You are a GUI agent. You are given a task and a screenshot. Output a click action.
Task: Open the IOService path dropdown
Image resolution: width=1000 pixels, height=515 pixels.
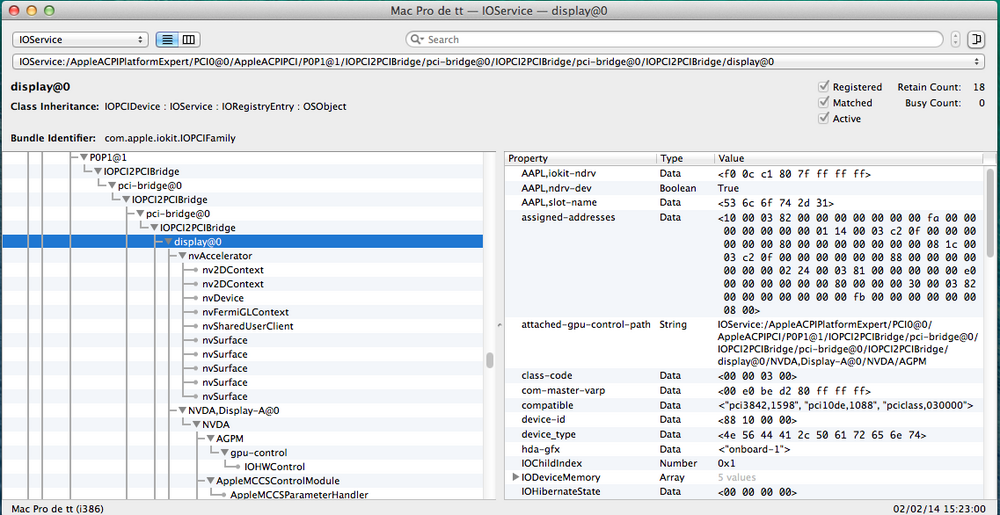499,62
